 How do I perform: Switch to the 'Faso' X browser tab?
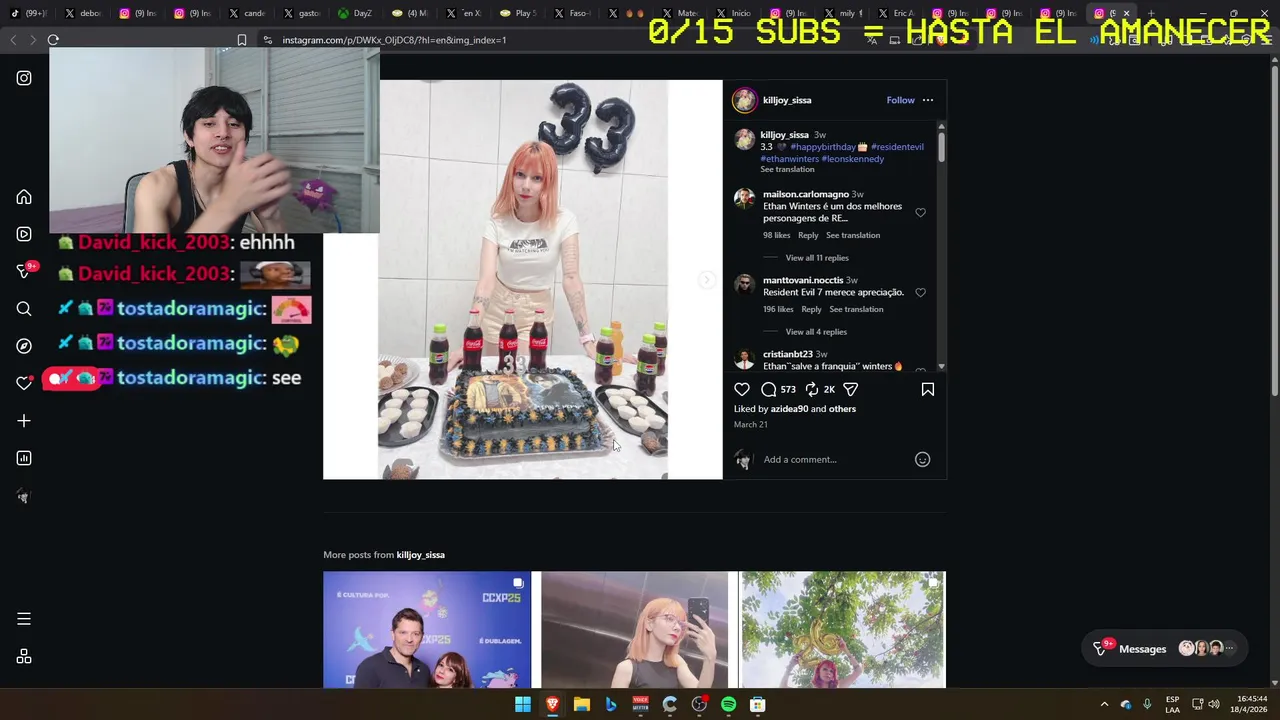click(x=573, y=13)
